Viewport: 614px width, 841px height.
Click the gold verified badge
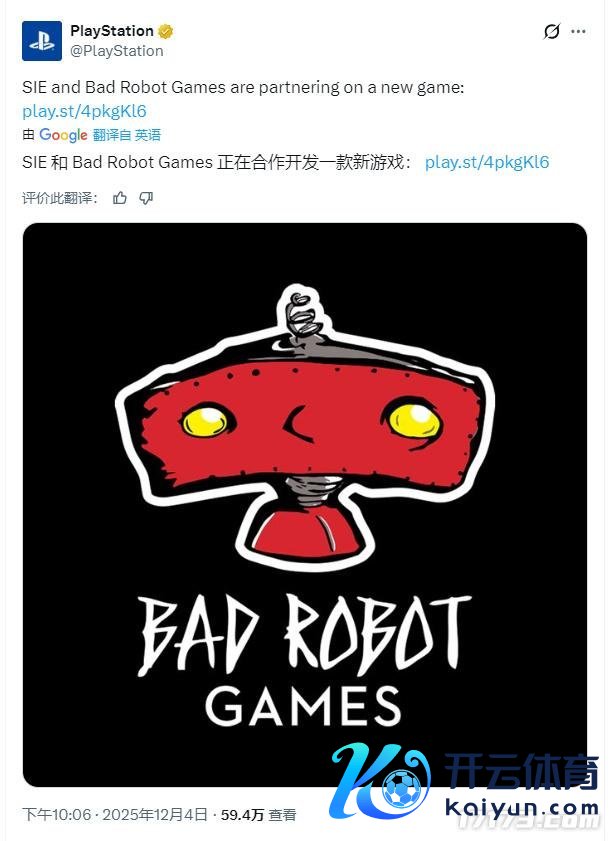166,31
